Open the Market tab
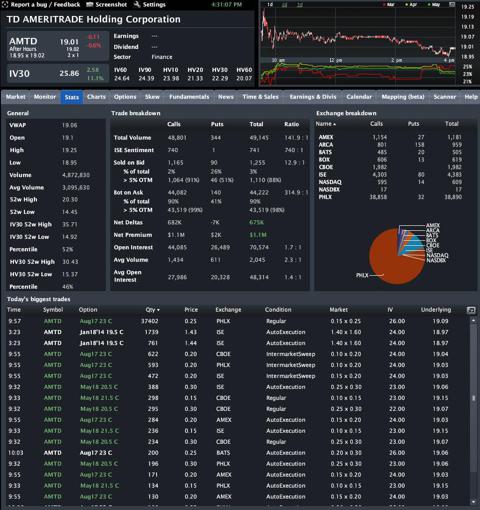The height and width of the screenshot is (510, 480). [x=16, y=97]
